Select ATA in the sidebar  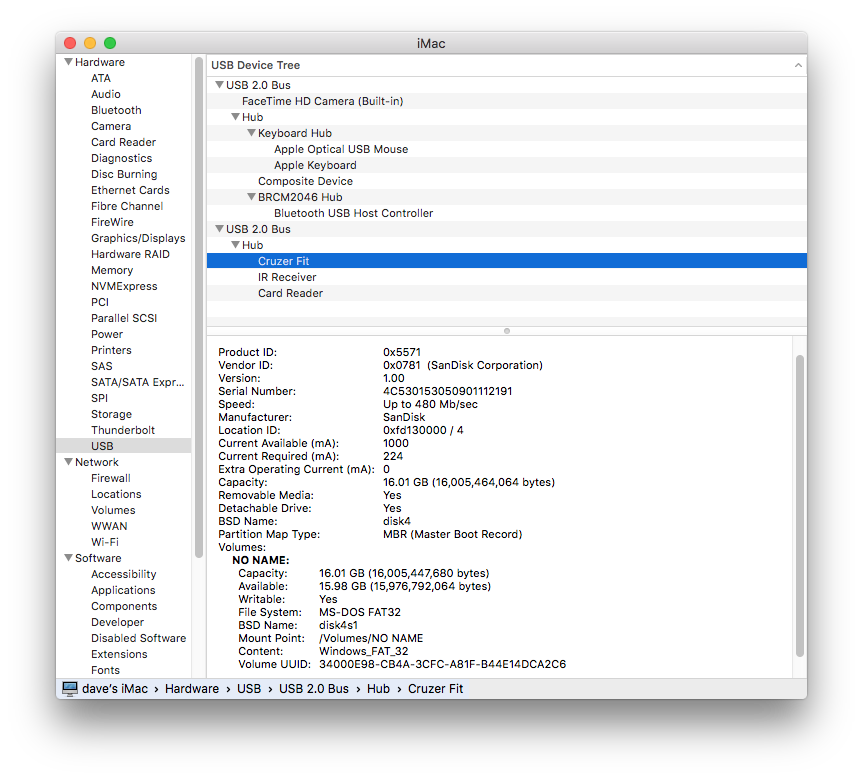(x=101, y=78)
